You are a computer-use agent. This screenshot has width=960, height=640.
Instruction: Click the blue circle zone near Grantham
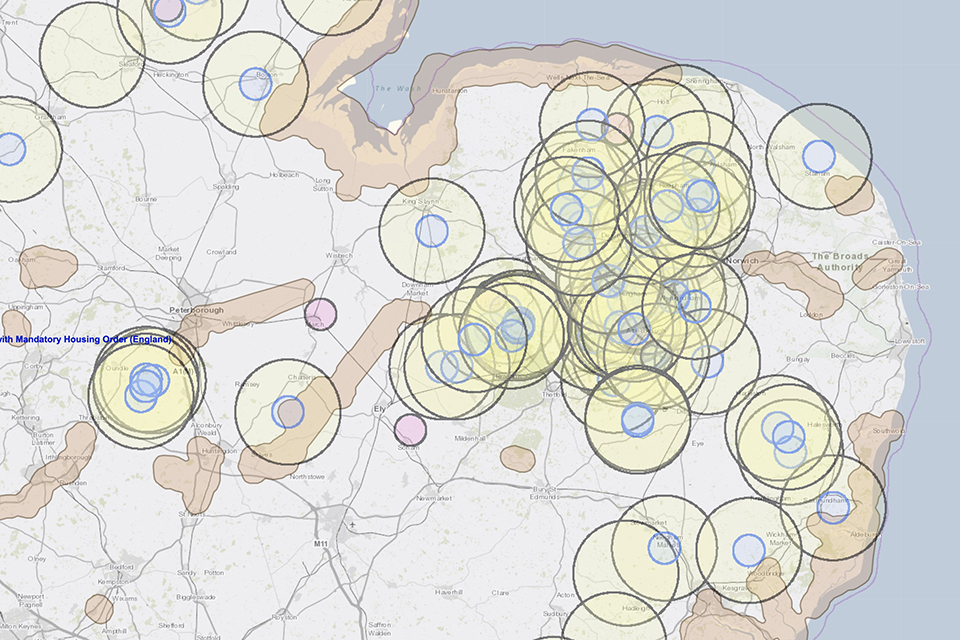[x=10, y=149]
